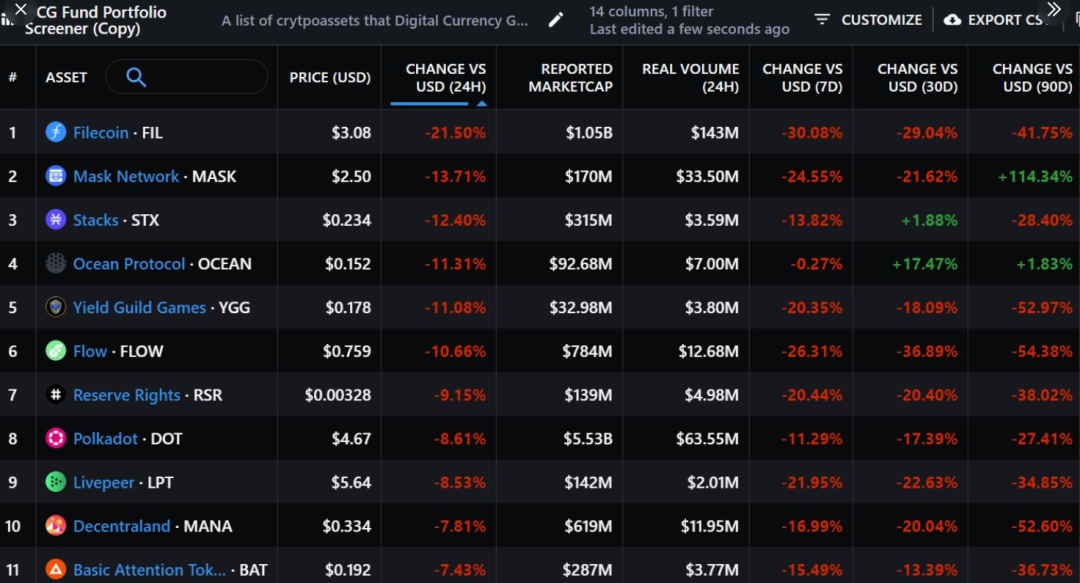
Task: Click Flow's 90D change -54.38%
Action: pos(1041,351)
